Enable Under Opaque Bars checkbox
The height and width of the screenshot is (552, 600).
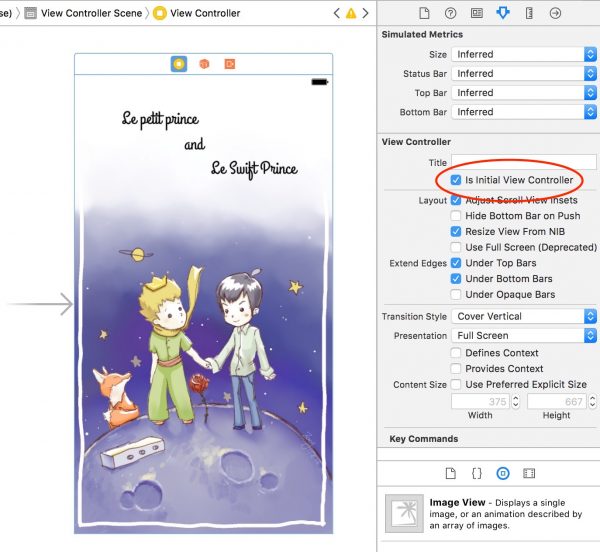(x=456, y=294)
